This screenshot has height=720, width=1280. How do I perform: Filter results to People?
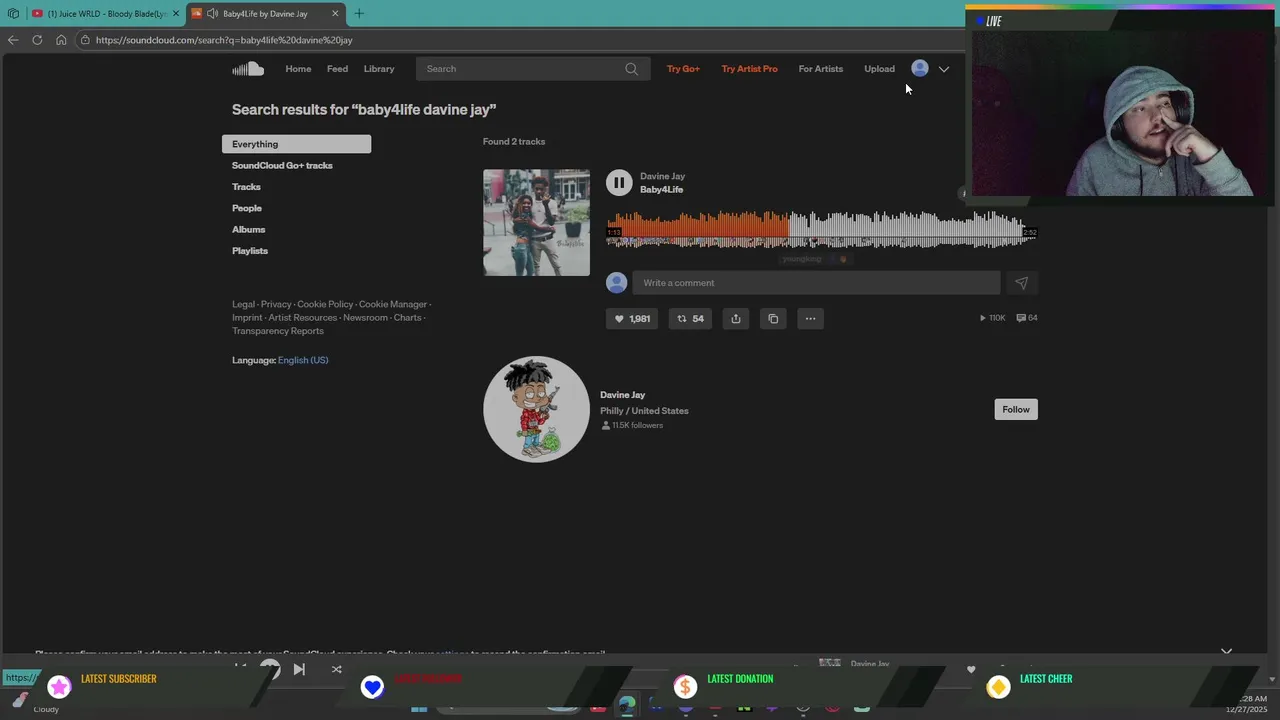[247, 208]
